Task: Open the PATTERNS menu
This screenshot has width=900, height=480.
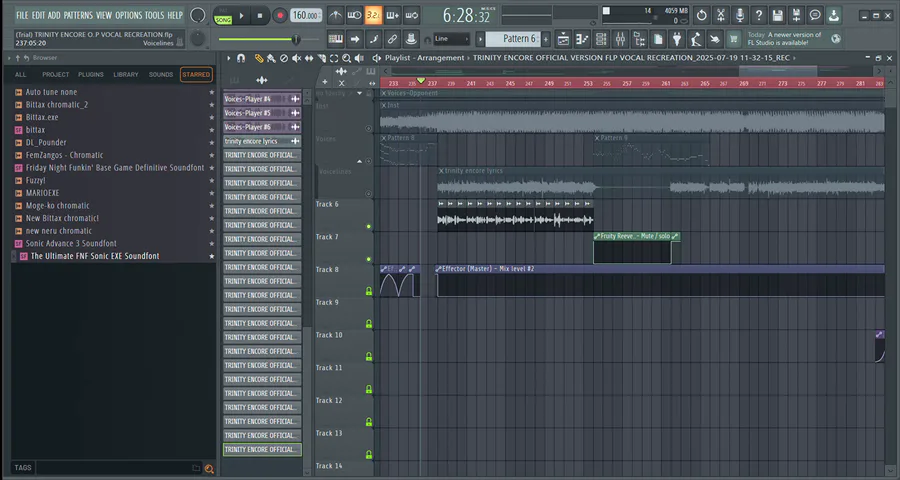Action: (77, 16)
